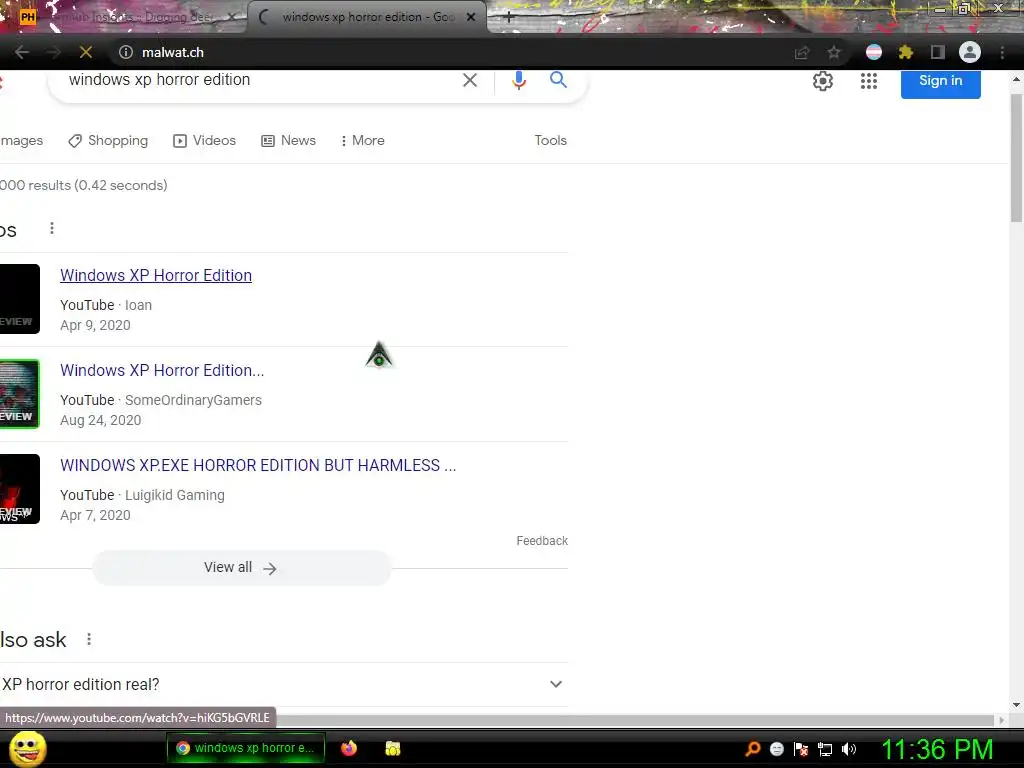Open a new browser tab
Image resolution: width=1024 pixels, height=768 pixels.
[509, 17]
